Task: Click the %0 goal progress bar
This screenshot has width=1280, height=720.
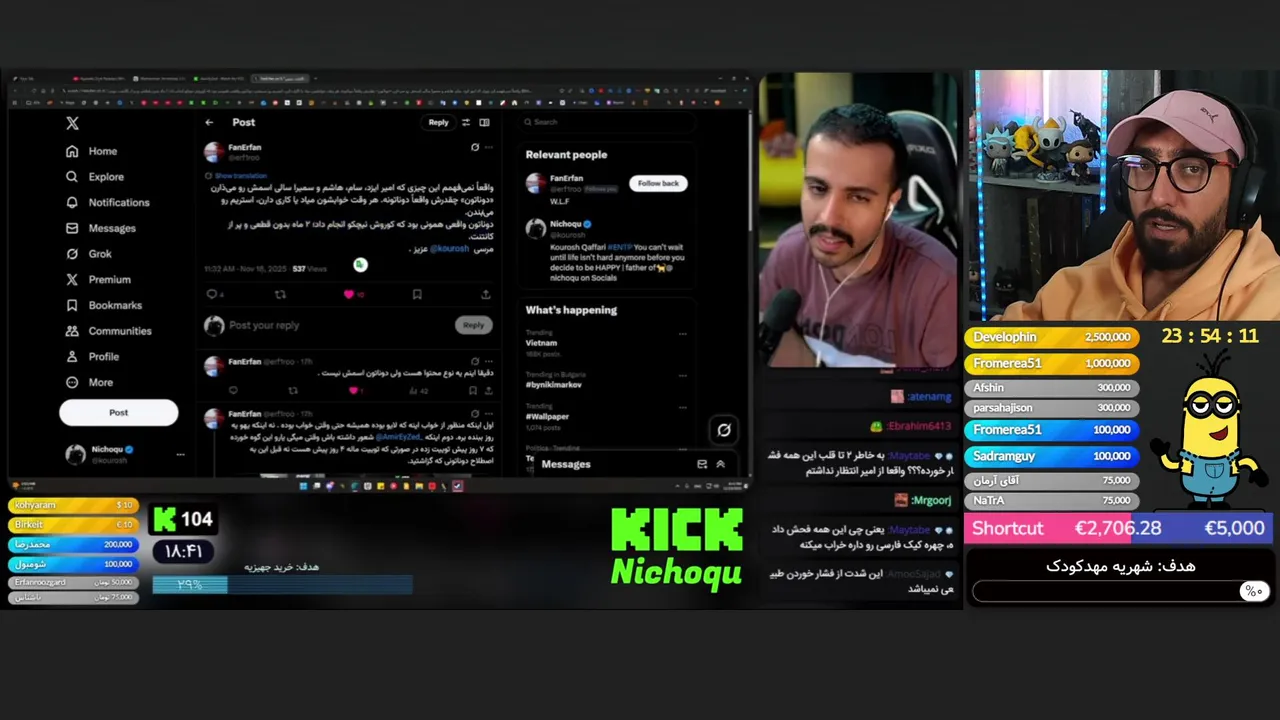Action: [1120, 591]
